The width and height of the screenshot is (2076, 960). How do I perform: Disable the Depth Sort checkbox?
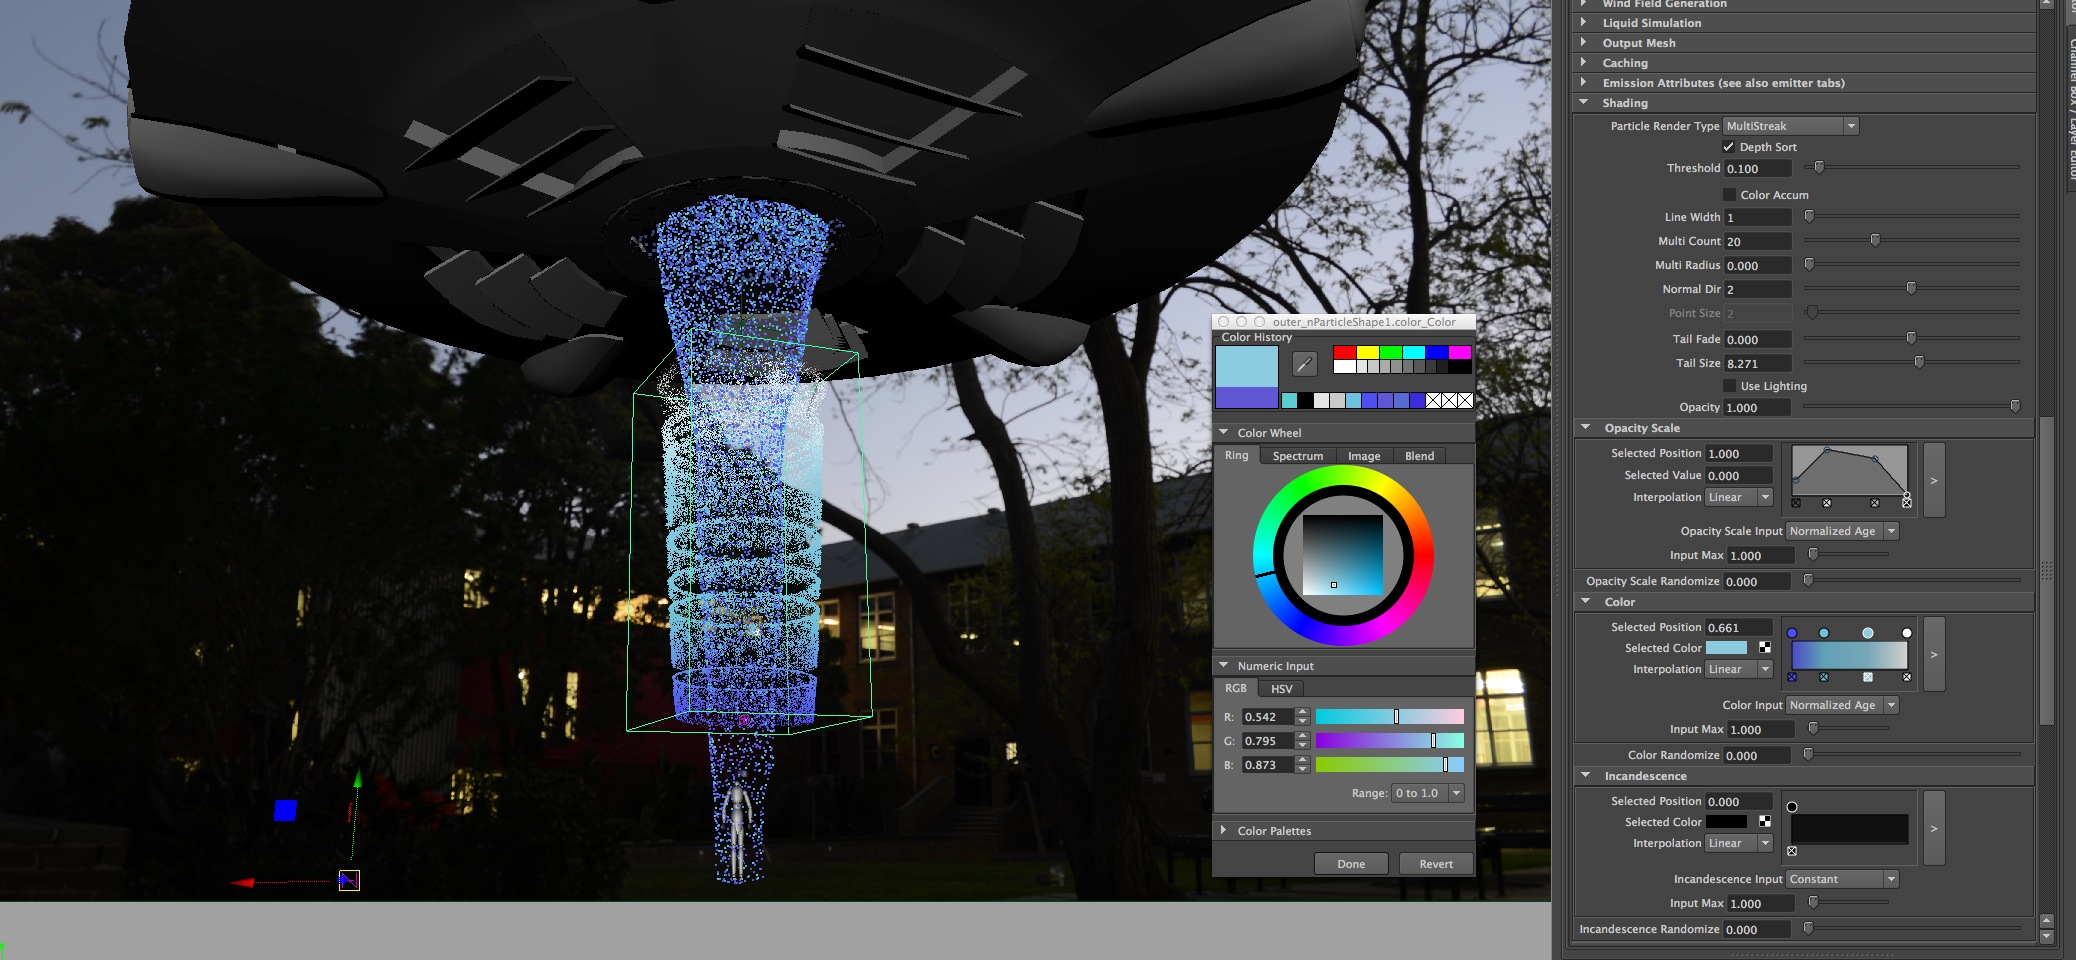(1729, 147)
